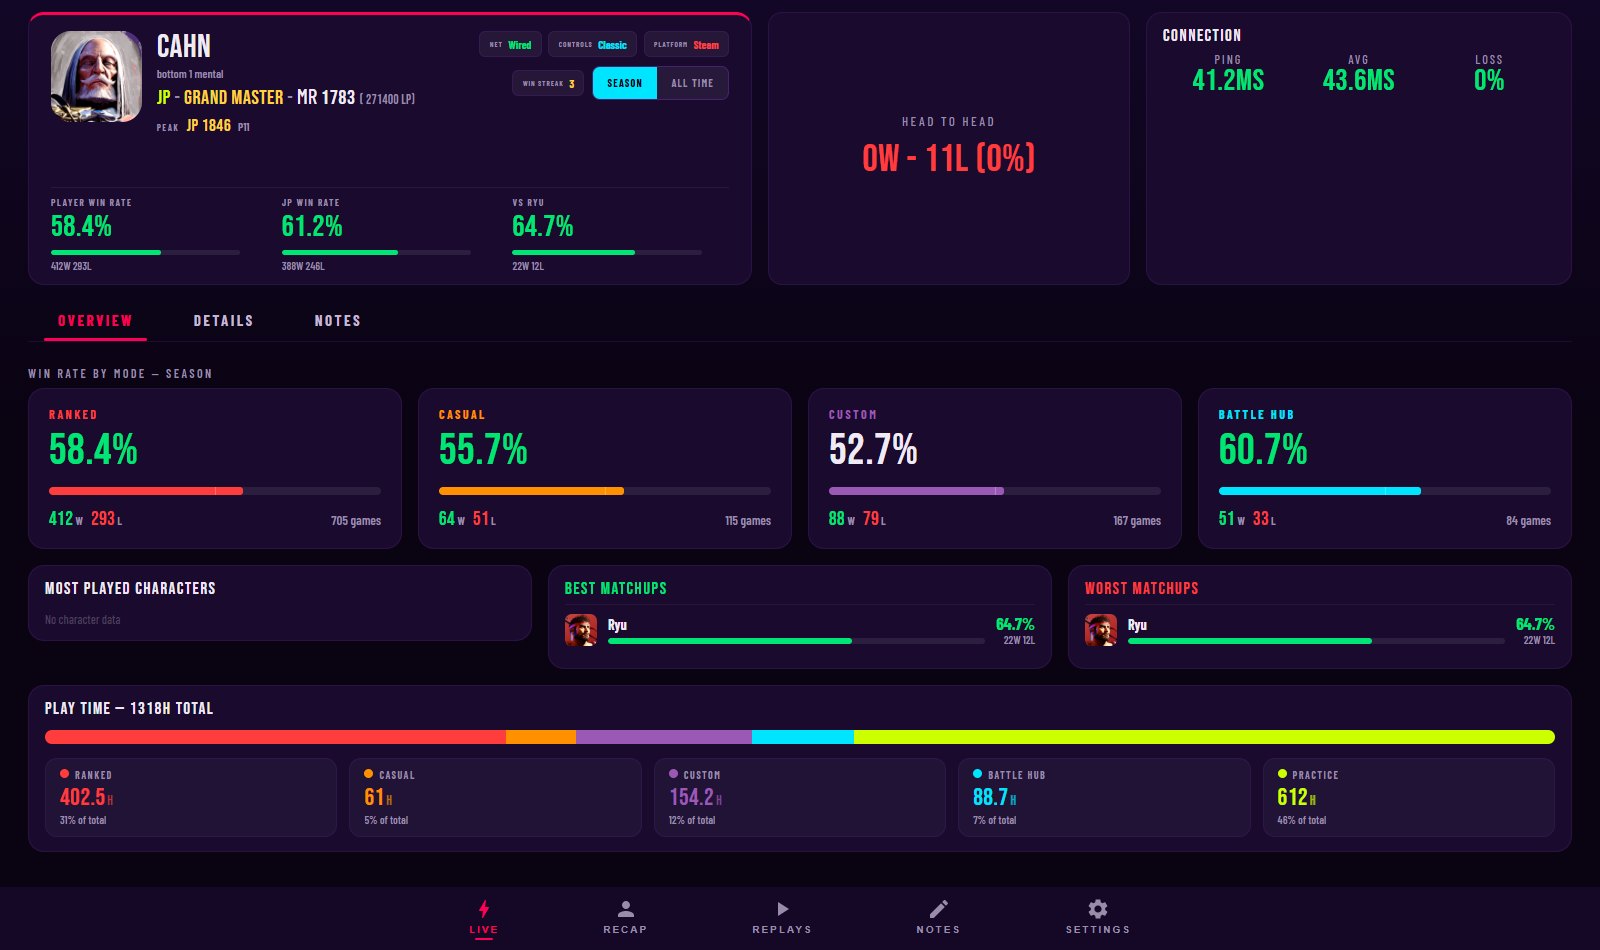1600x950 pixels.
Task: Click the Practice play time tile
Action: 1409,797
